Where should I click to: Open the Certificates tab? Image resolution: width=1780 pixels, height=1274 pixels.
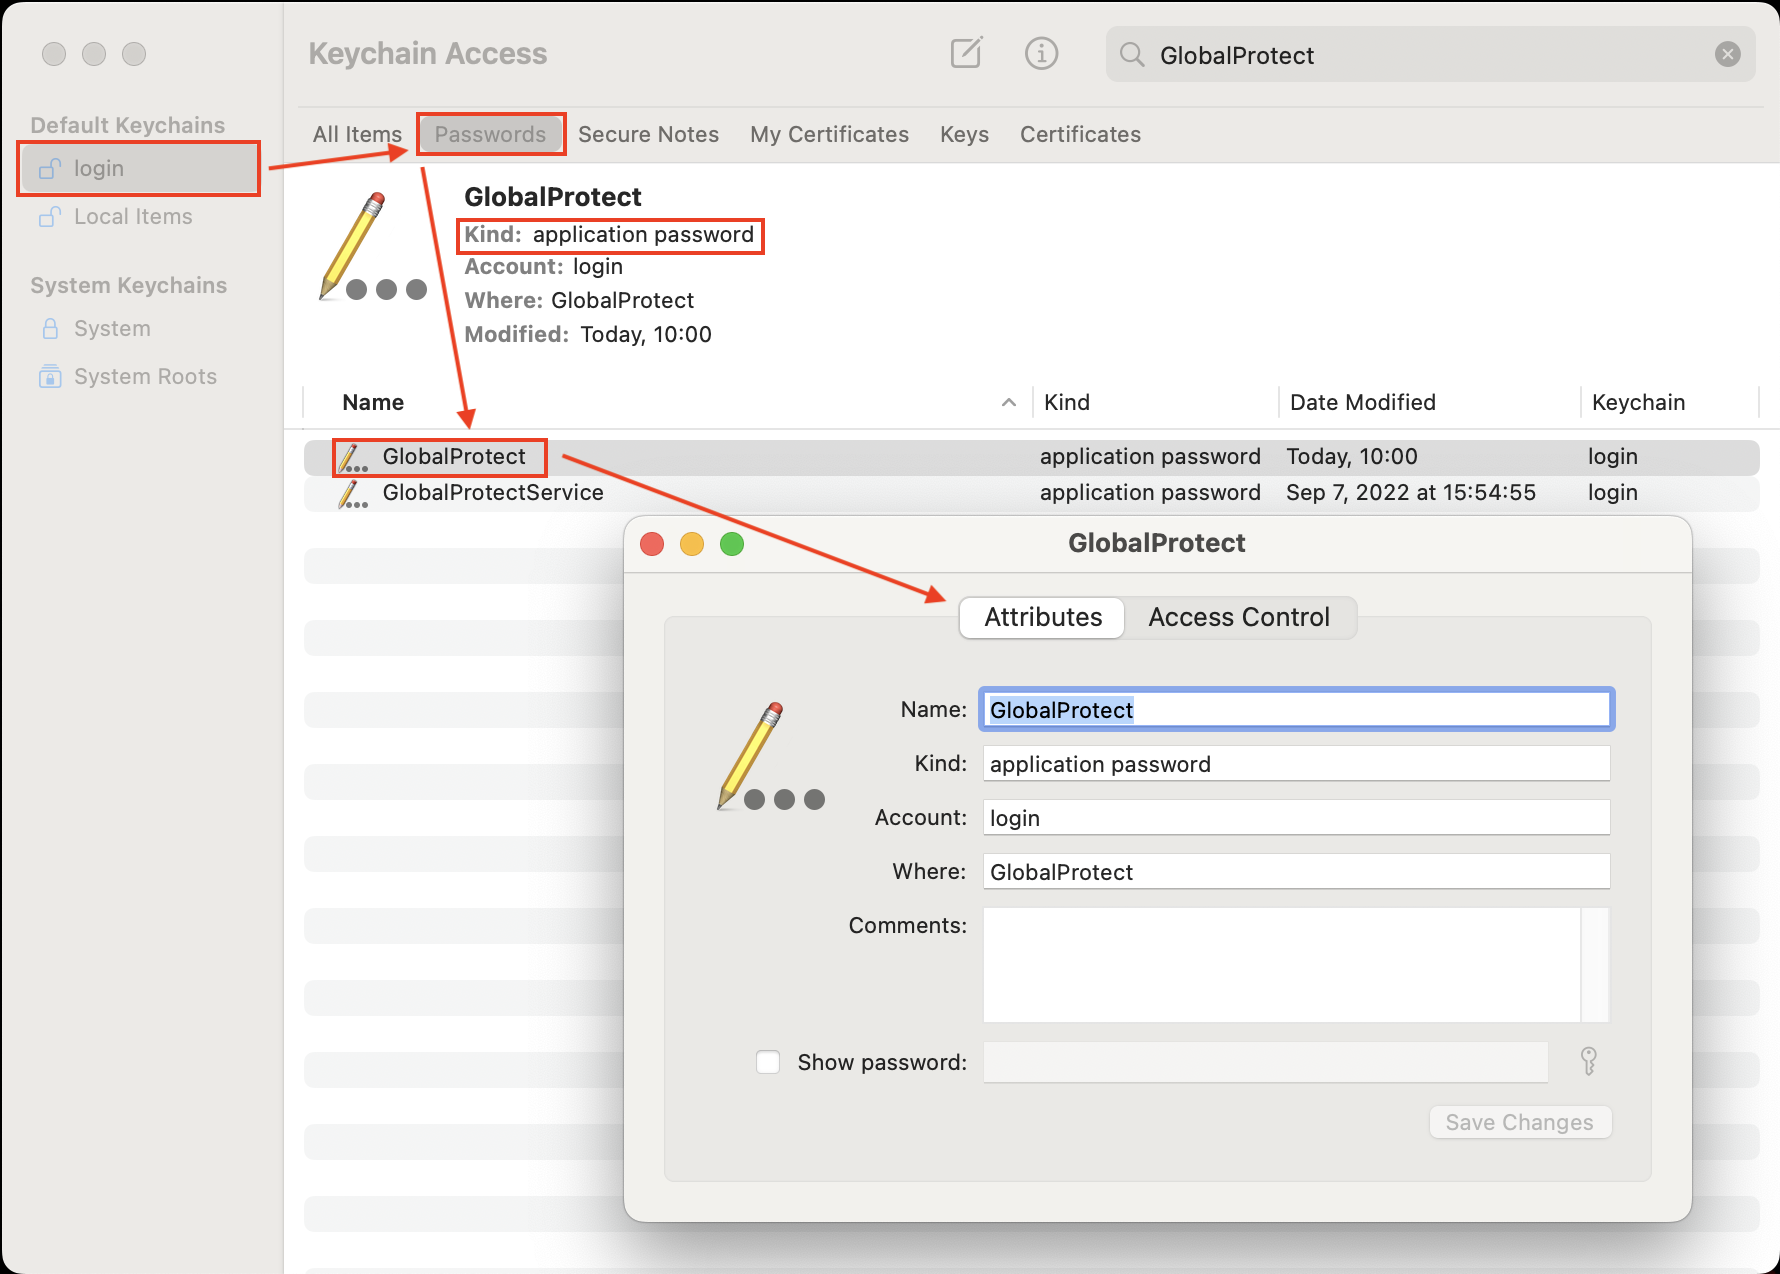(1080, 134)
